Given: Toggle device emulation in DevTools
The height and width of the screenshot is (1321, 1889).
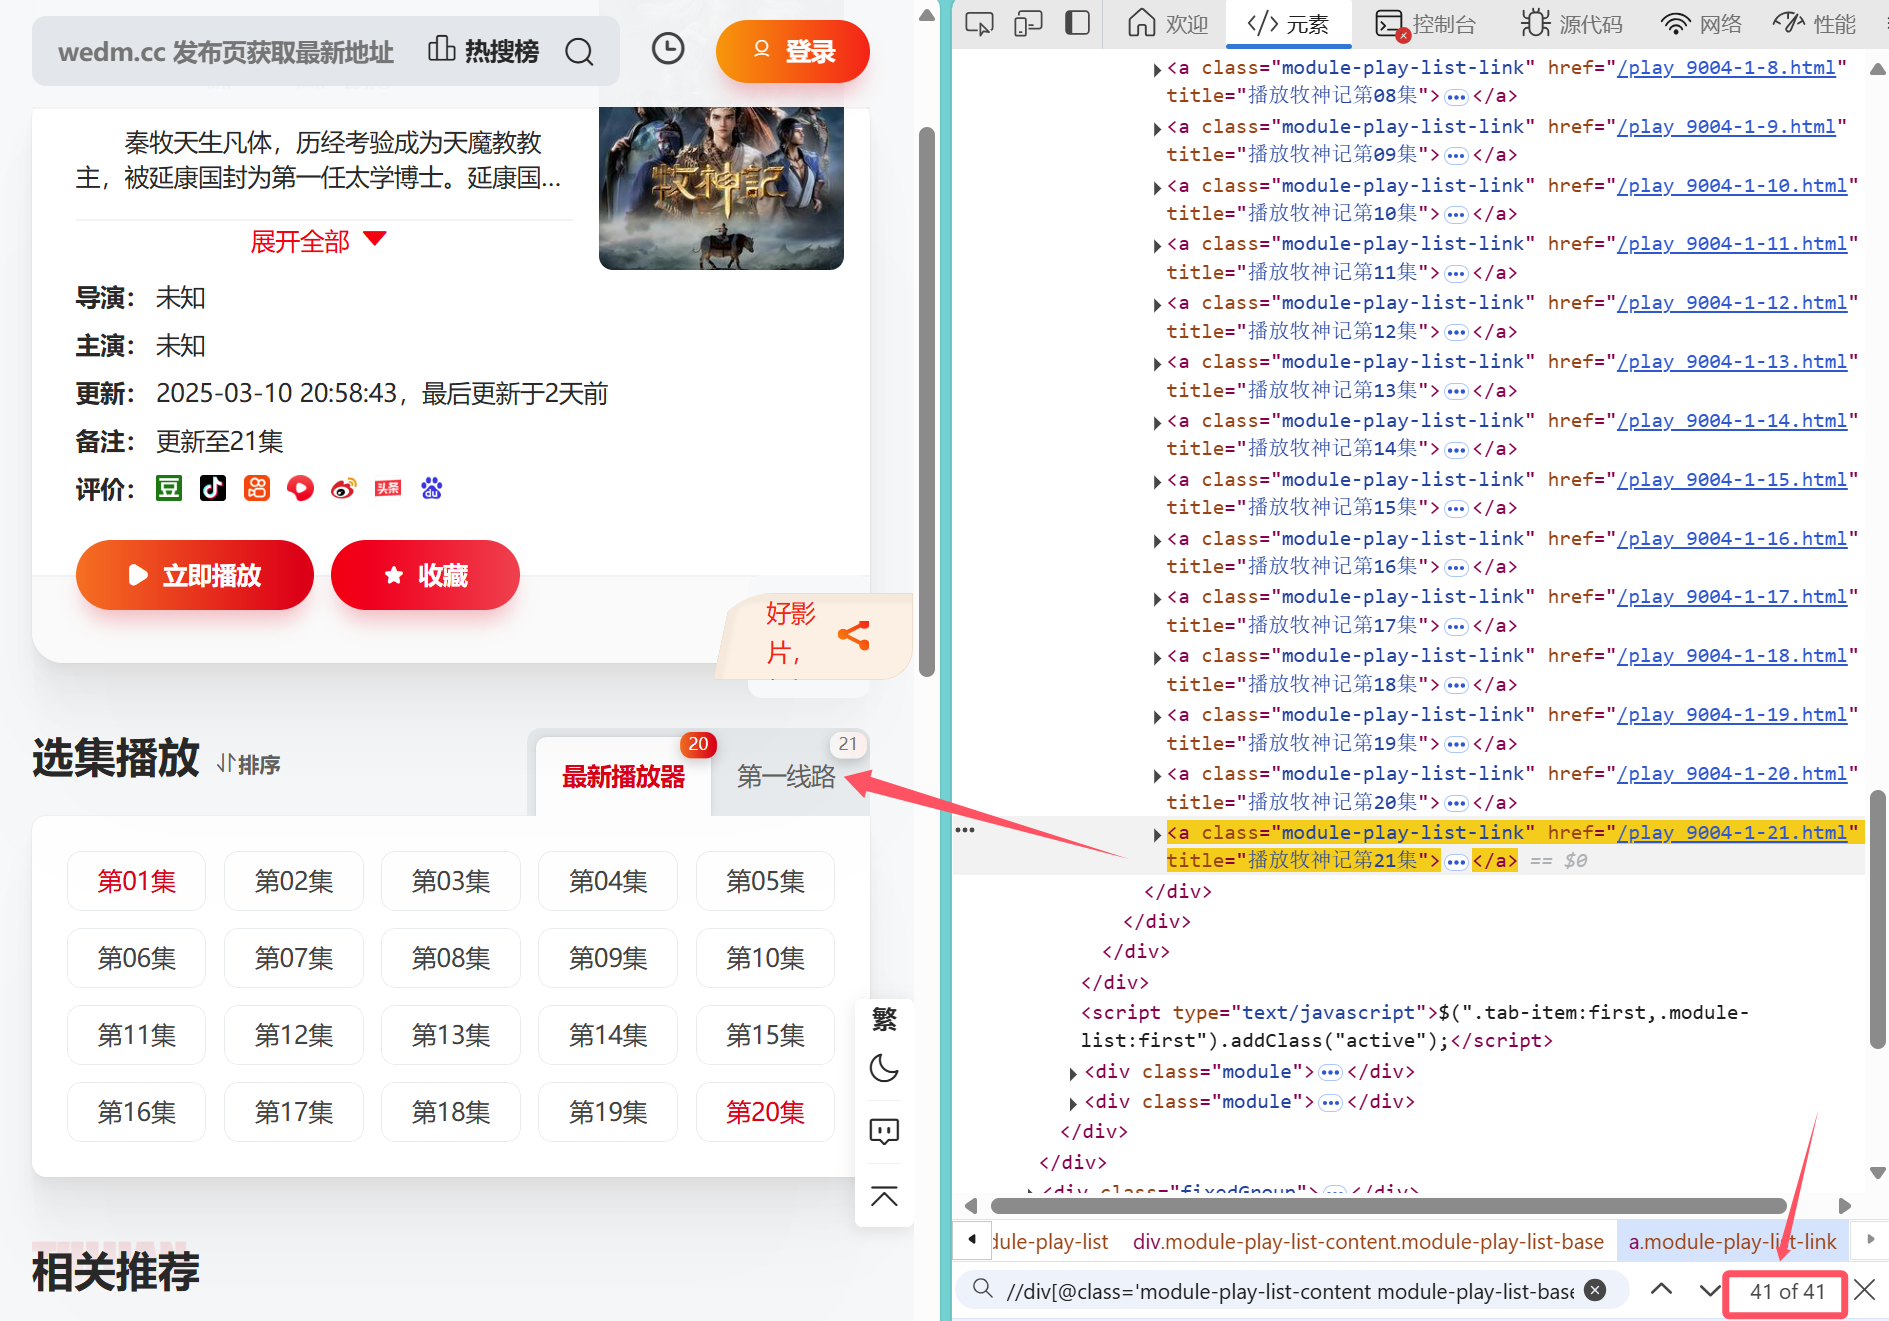Looking at the screenshot, I should [1028, 23].
